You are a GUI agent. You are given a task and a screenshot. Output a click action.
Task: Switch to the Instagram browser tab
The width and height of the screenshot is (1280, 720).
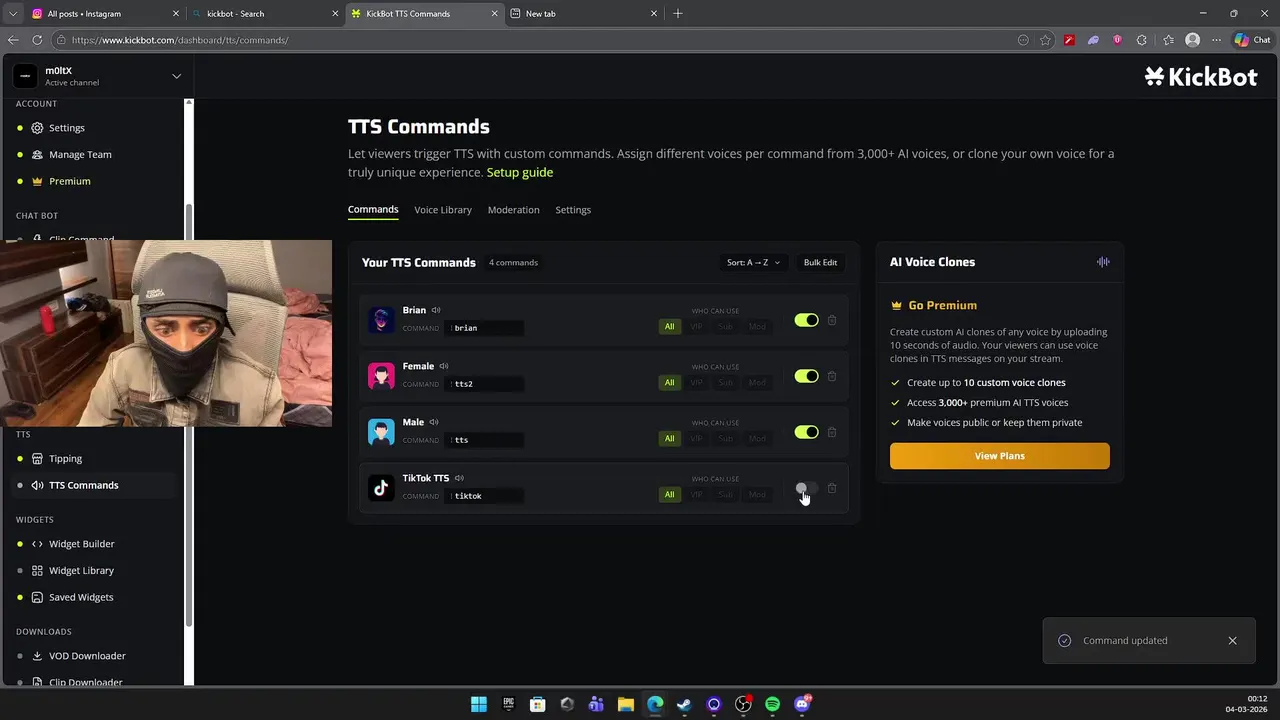105,13
